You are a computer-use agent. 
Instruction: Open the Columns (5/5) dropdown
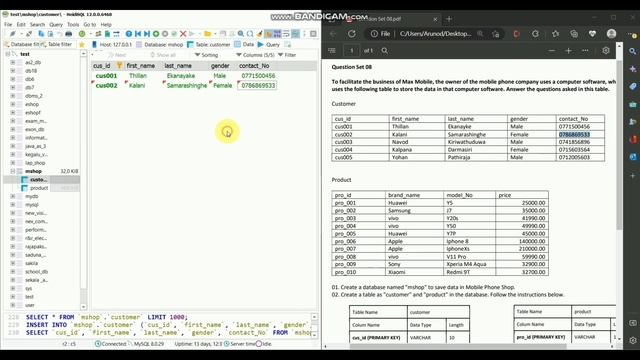pyautogui.click(x=255, y=55)
